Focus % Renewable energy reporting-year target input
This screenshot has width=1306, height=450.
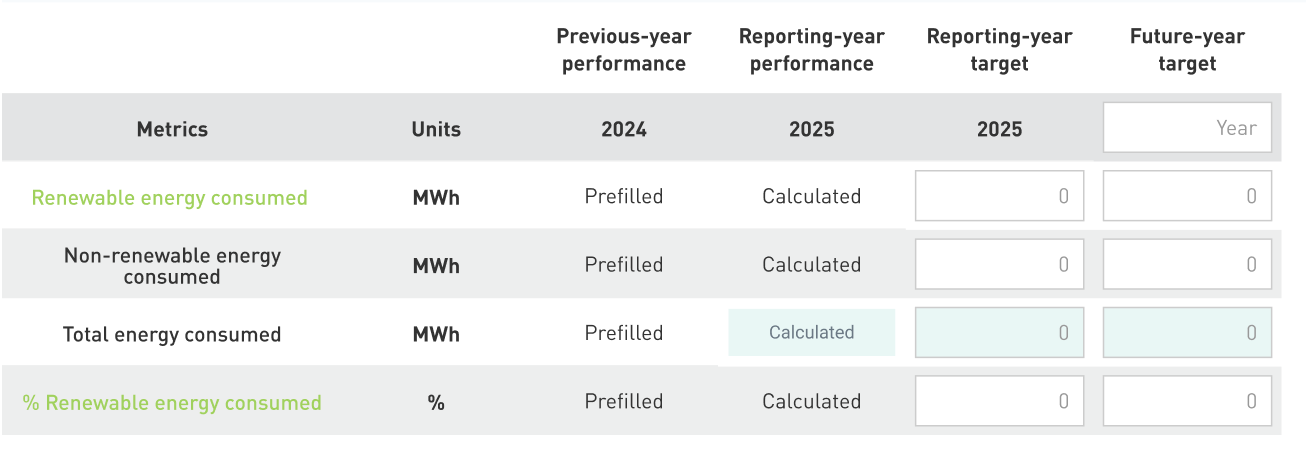point(999,401)
